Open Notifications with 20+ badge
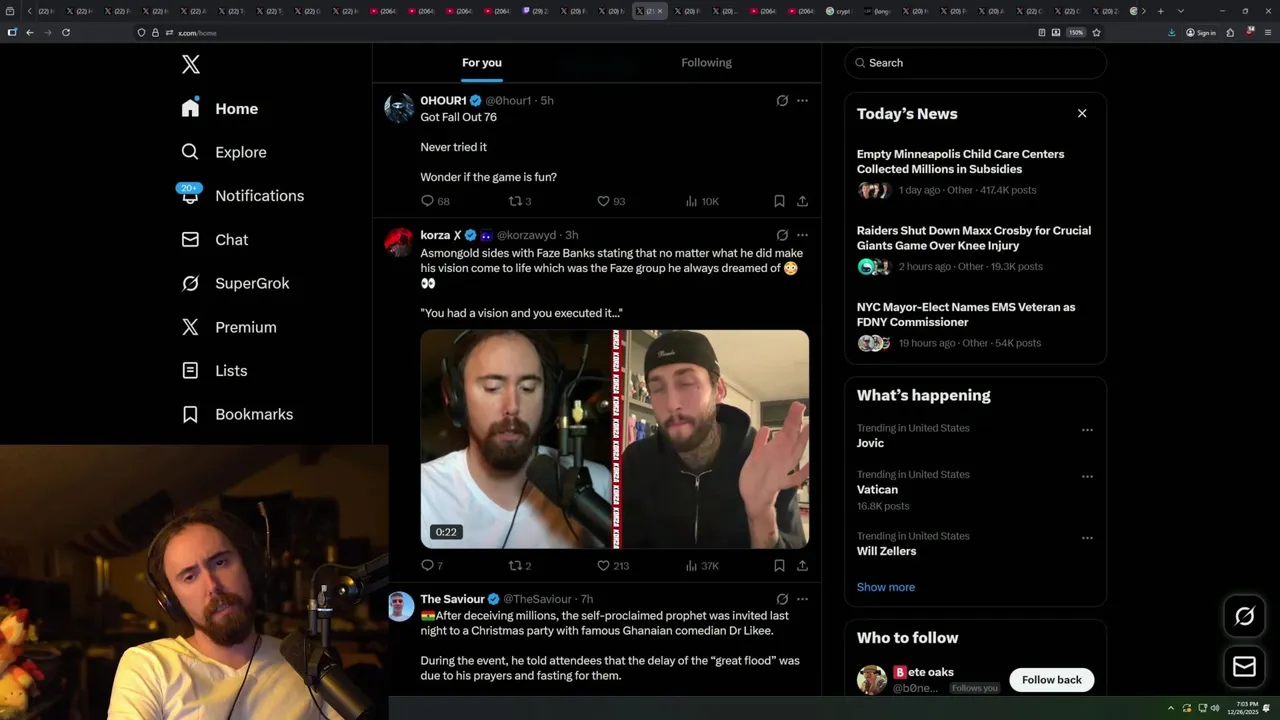 tap(242, 196)
